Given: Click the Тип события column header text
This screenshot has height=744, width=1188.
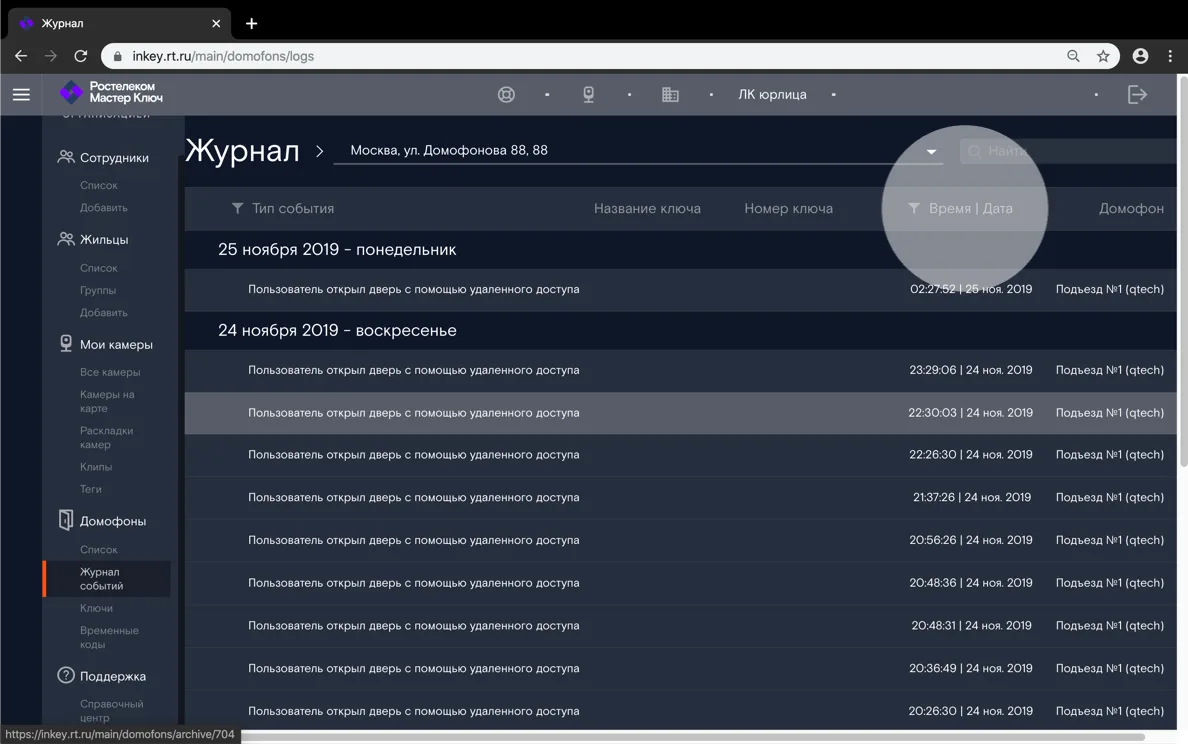Looking at the screenshot, I should click(x=292, y=208).
